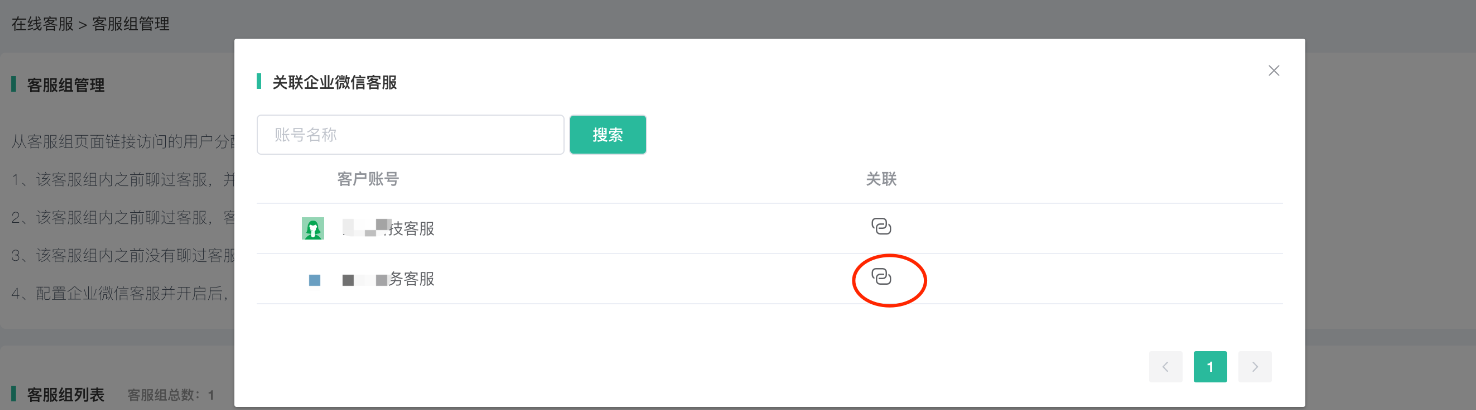Click the 客服组列表 heading
The image size is (1476, 410).
pyautogui.click(x=66, y=395)
